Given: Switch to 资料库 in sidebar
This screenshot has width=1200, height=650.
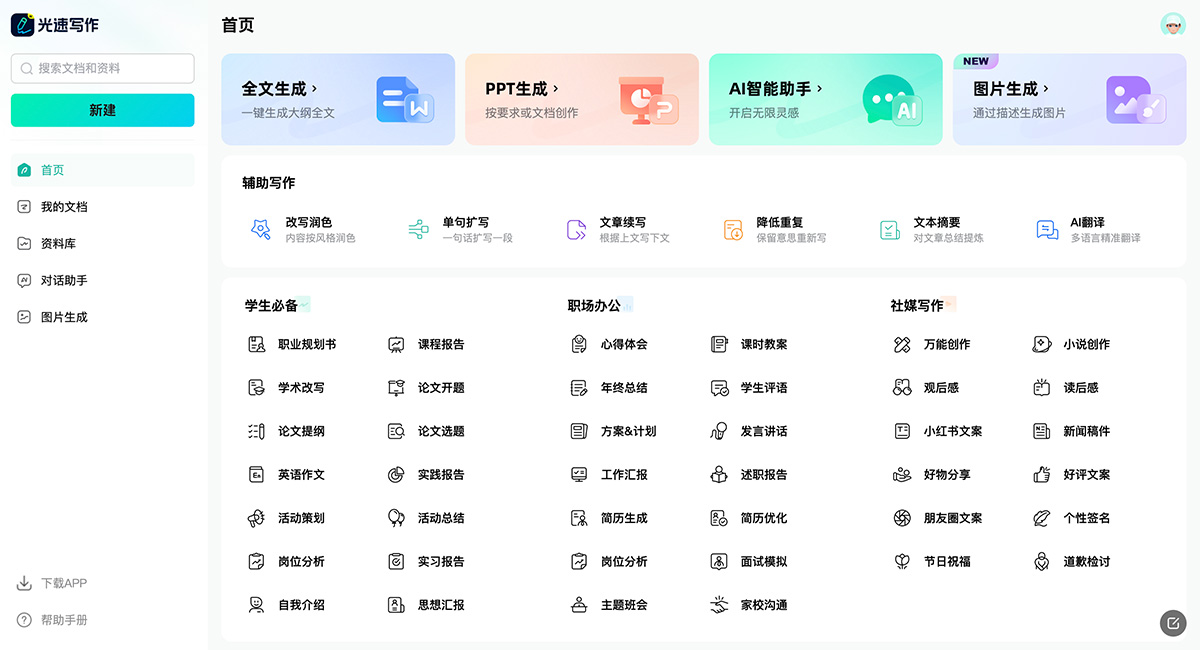Looking at the screenshot, I should [58, 244].
